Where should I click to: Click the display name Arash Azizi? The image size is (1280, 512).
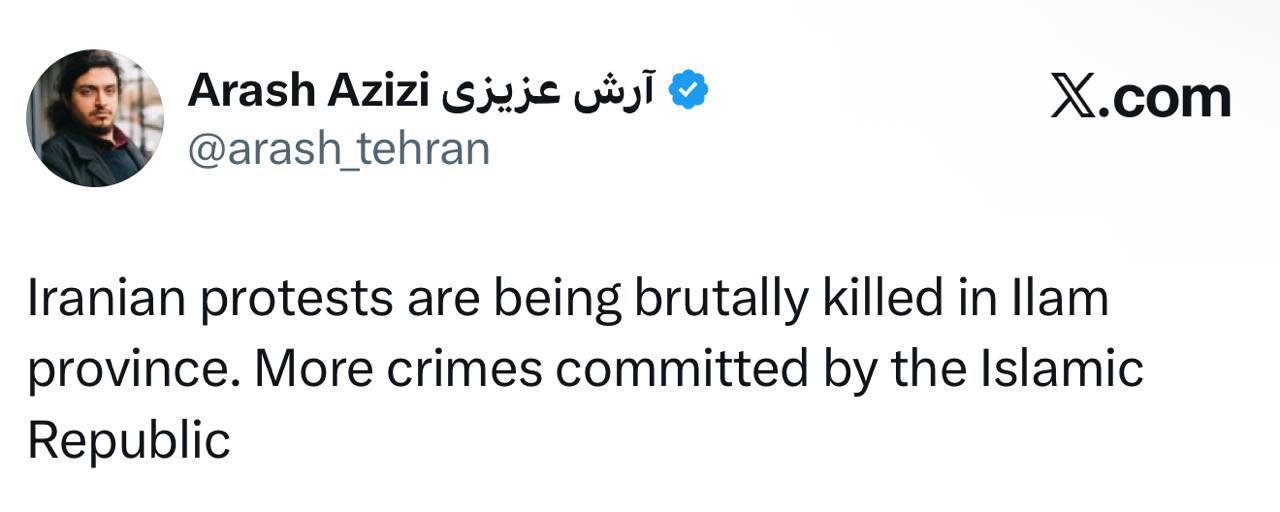(308, 92)
